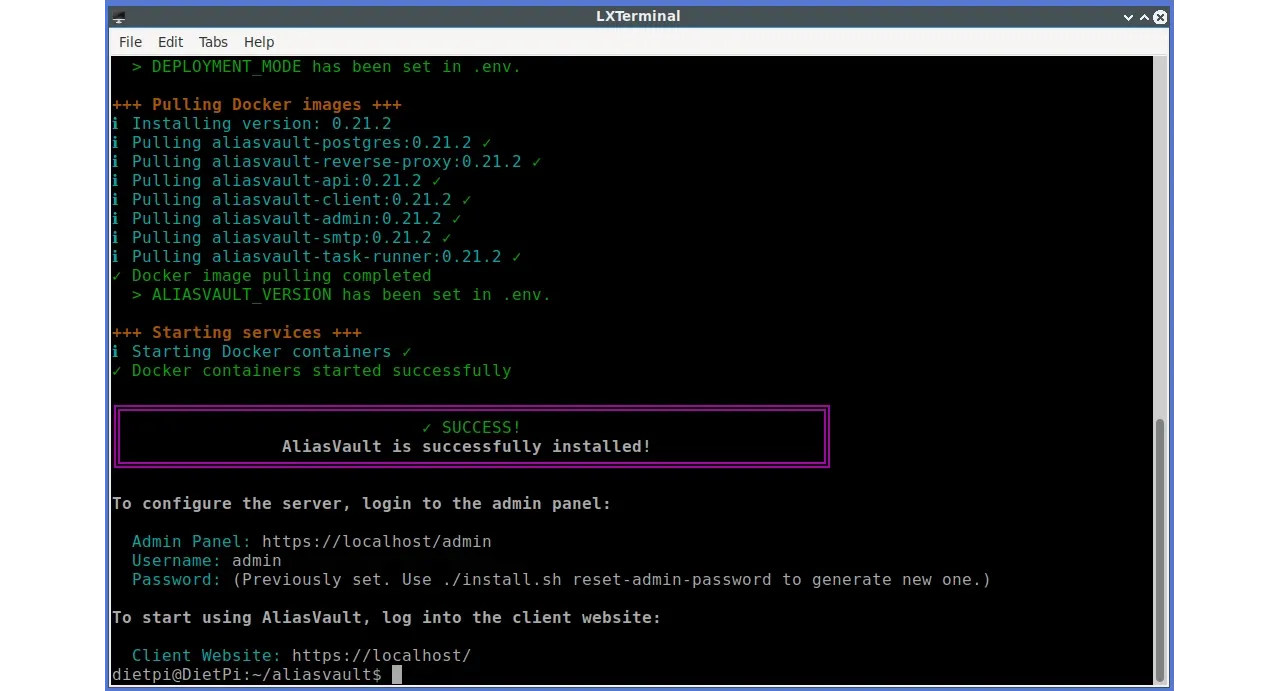
Task: Click the Username: admin line
Action: pos(206,561)
